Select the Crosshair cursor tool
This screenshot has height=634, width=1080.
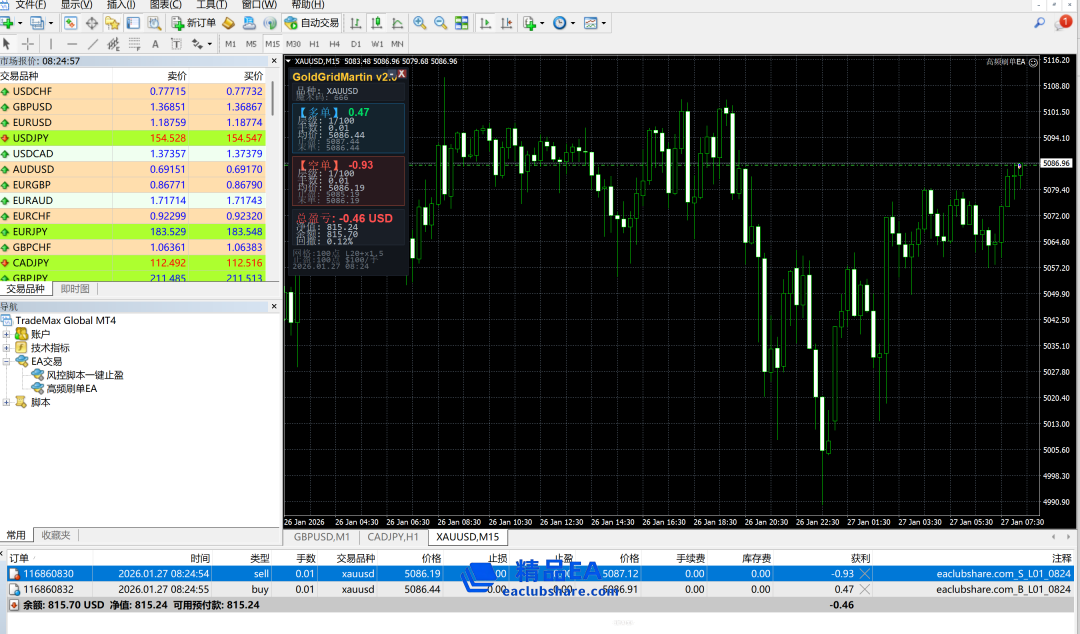[28, 44]
